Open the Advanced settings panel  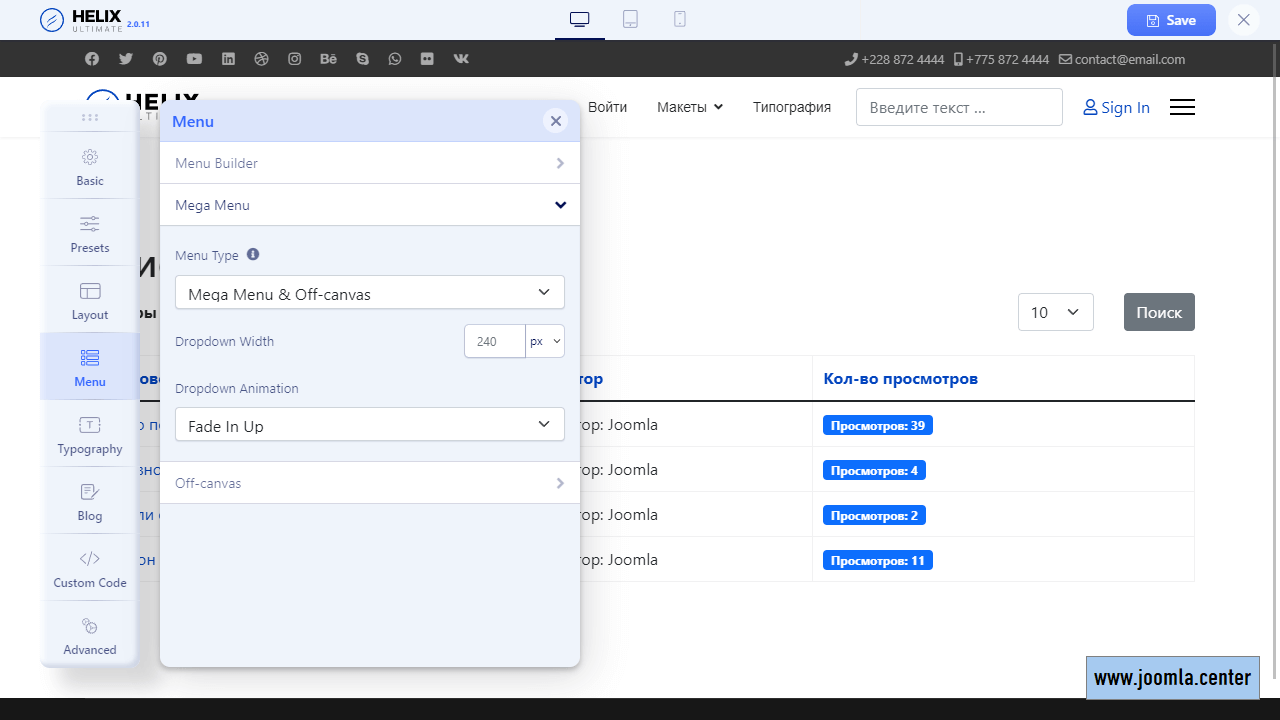pos(90,635)
